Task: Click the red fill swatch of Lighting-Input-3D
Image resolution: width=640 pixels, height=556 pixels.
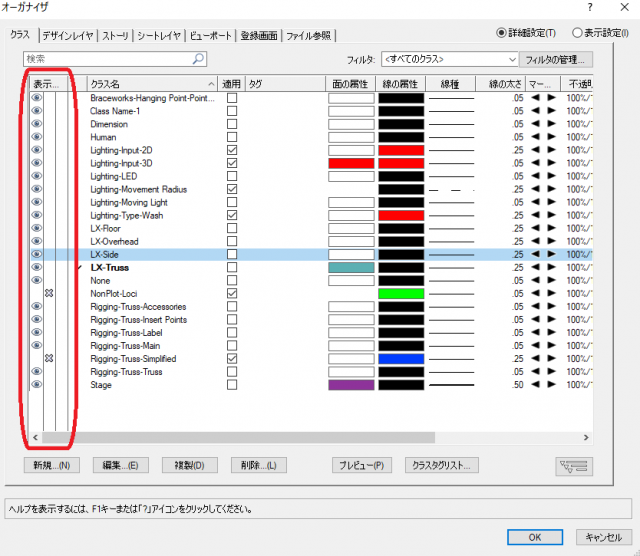Action: (x=351, y=163)
